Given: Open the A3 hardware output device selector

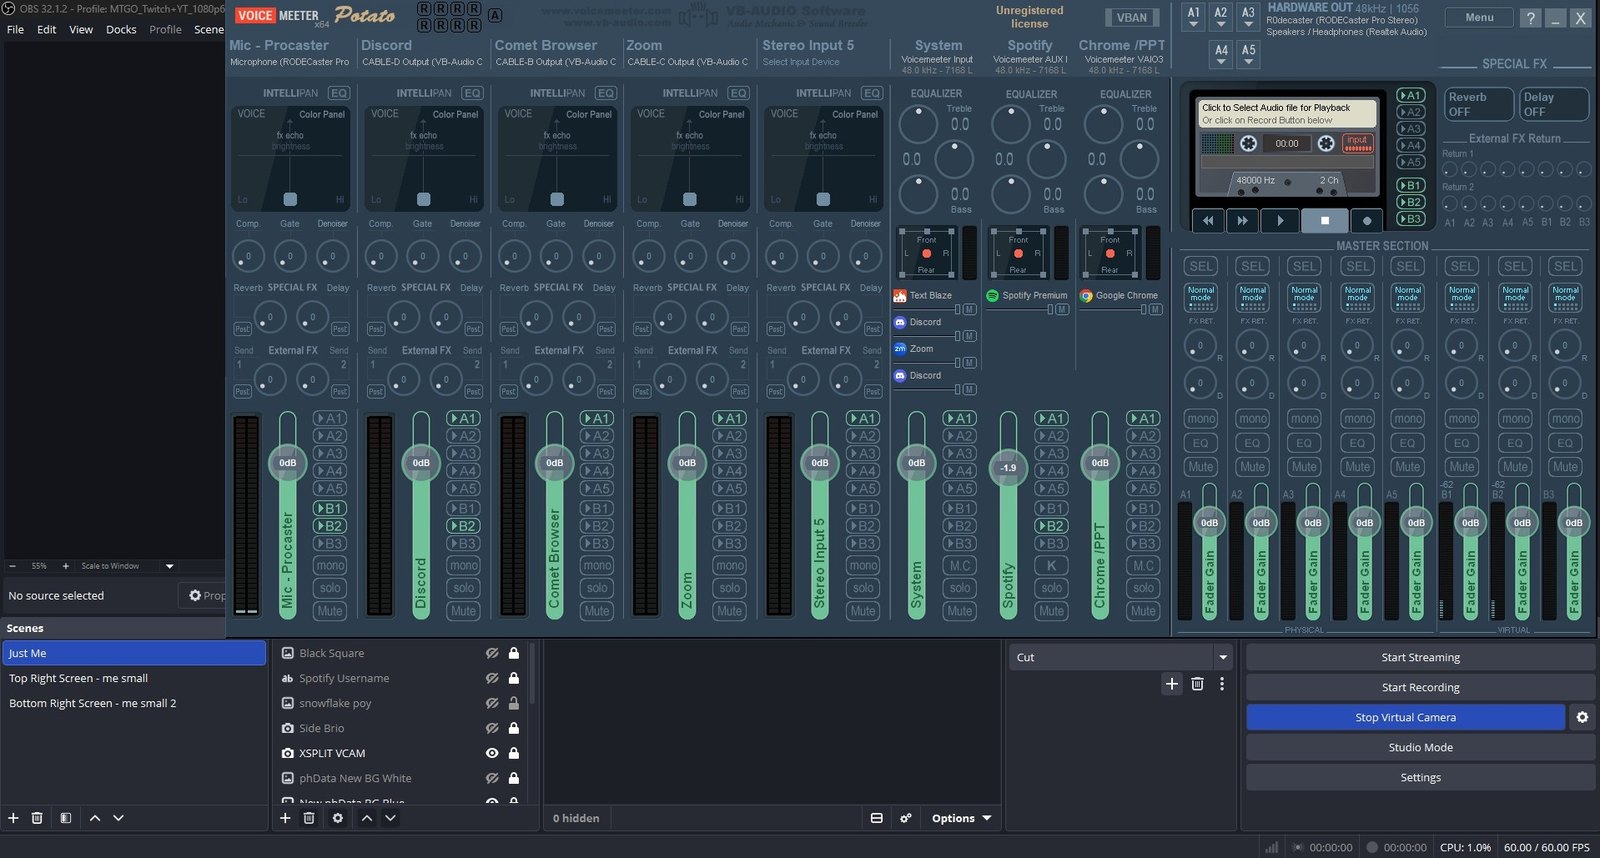Looking at the screenshot, I should 1248,18.
